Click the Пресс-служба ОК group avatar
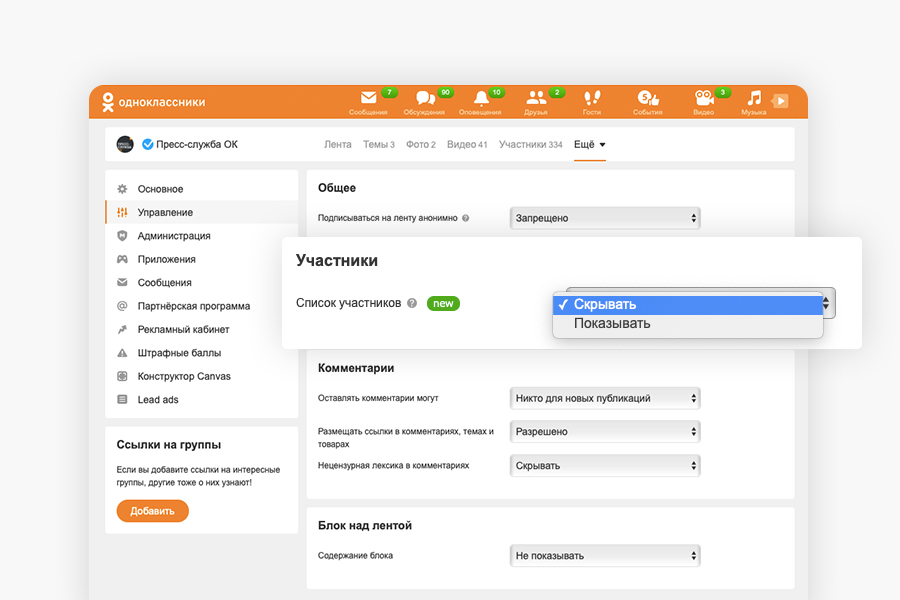Viewport: 900px width, 600px height. point(125,144)
